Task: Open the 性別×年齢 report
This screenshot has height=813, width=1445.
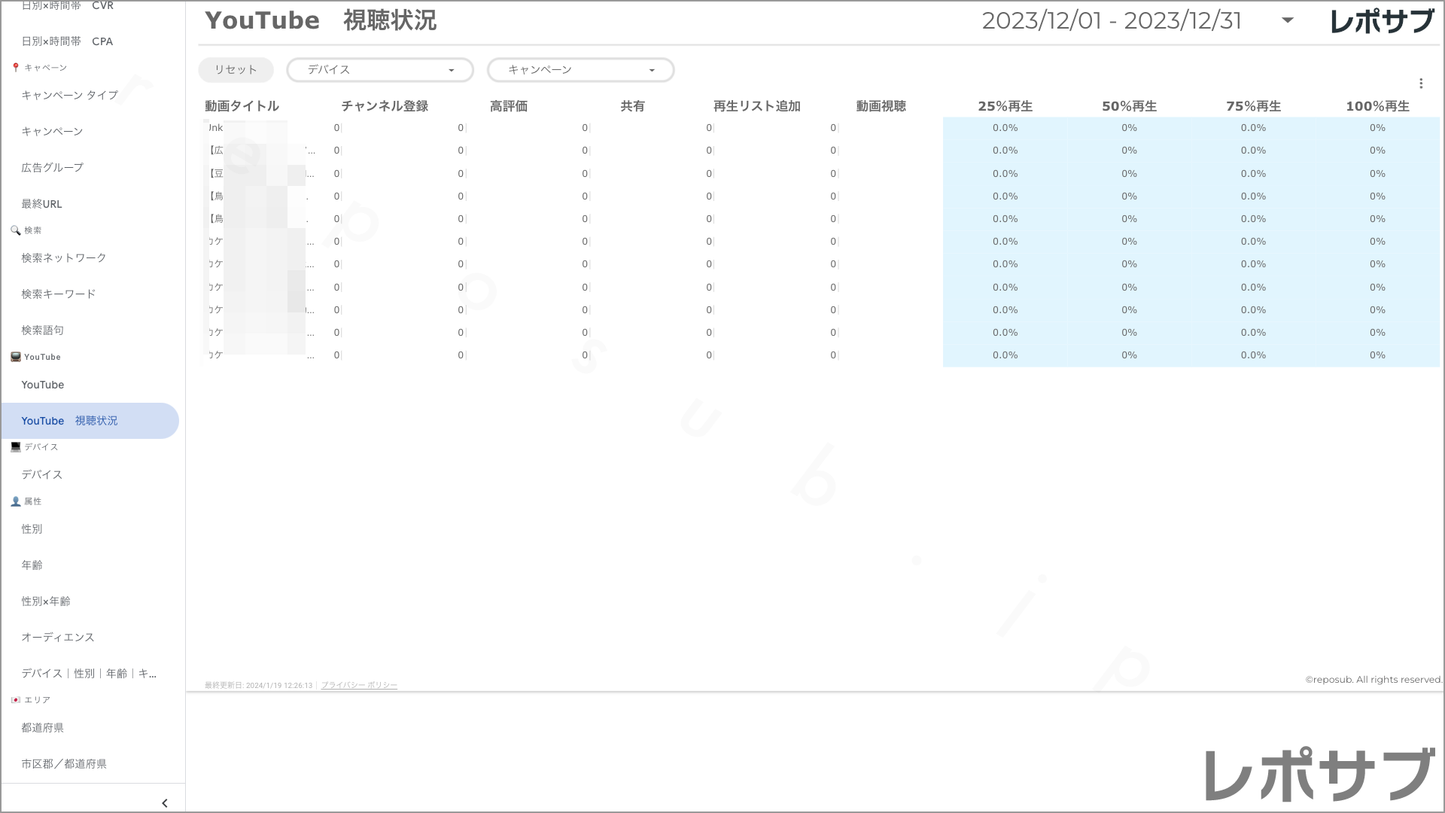Action: [x=46, y=601]
